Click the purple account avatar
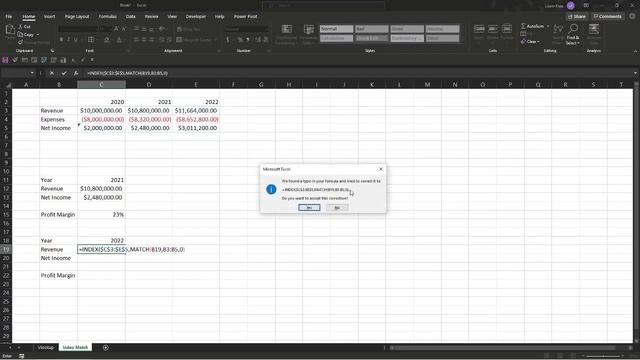Screen dimensions: 640x360 point(571,6)
